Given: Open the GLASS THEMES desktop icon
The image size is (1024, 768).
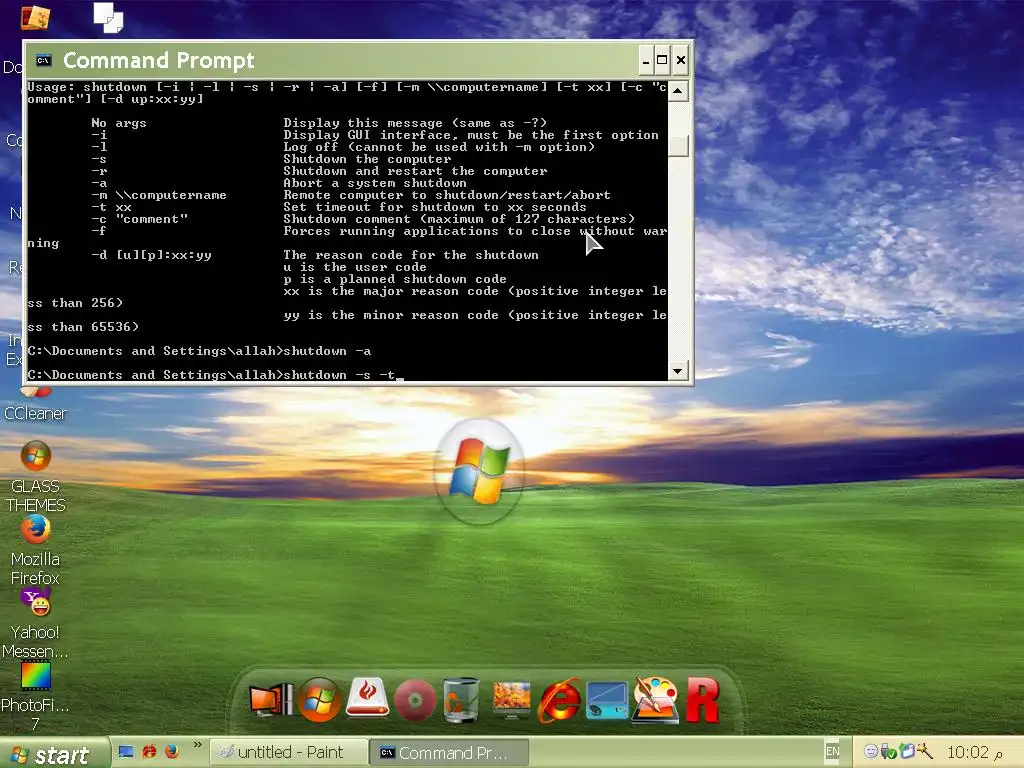Looking at the screenshot, I should 35,477.
